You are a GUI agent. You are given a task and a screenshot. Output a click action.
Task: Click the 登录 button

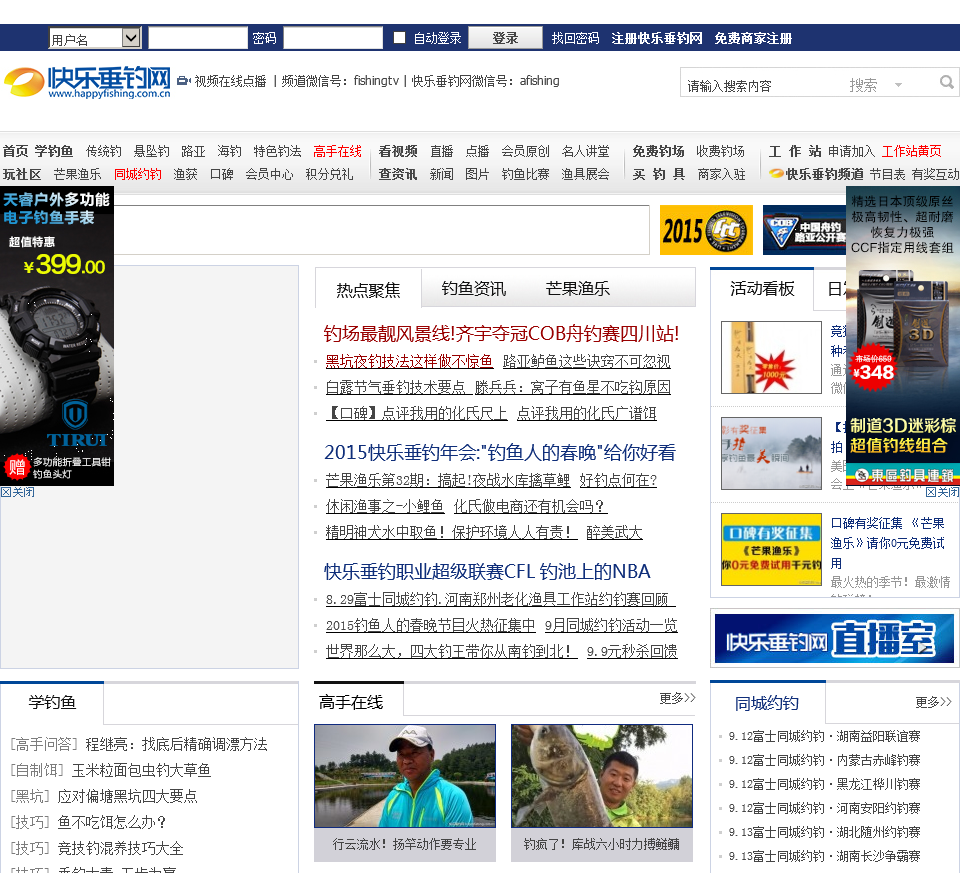505,38
